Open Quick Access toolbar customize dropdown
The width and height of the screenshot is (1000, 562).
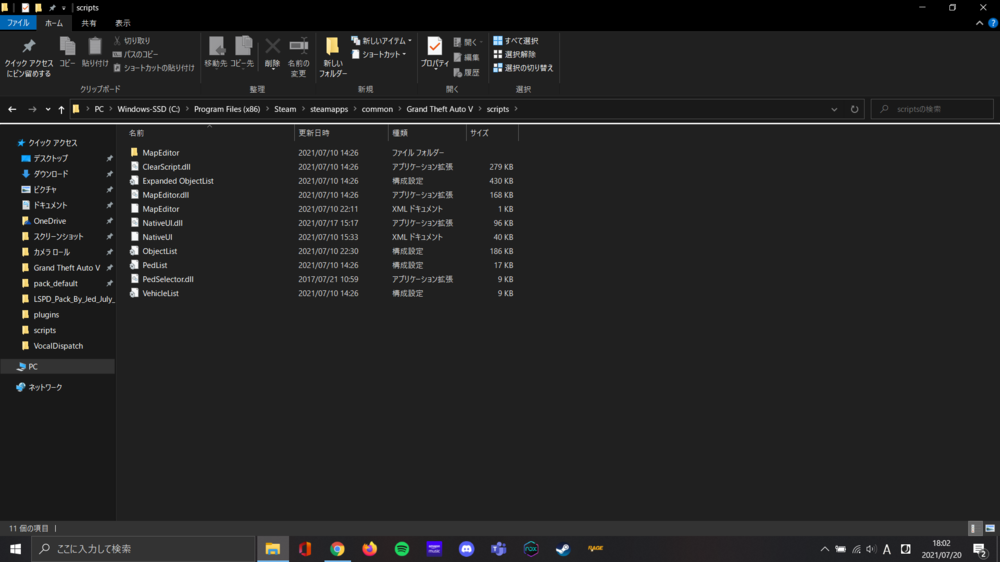pos(63,8)
